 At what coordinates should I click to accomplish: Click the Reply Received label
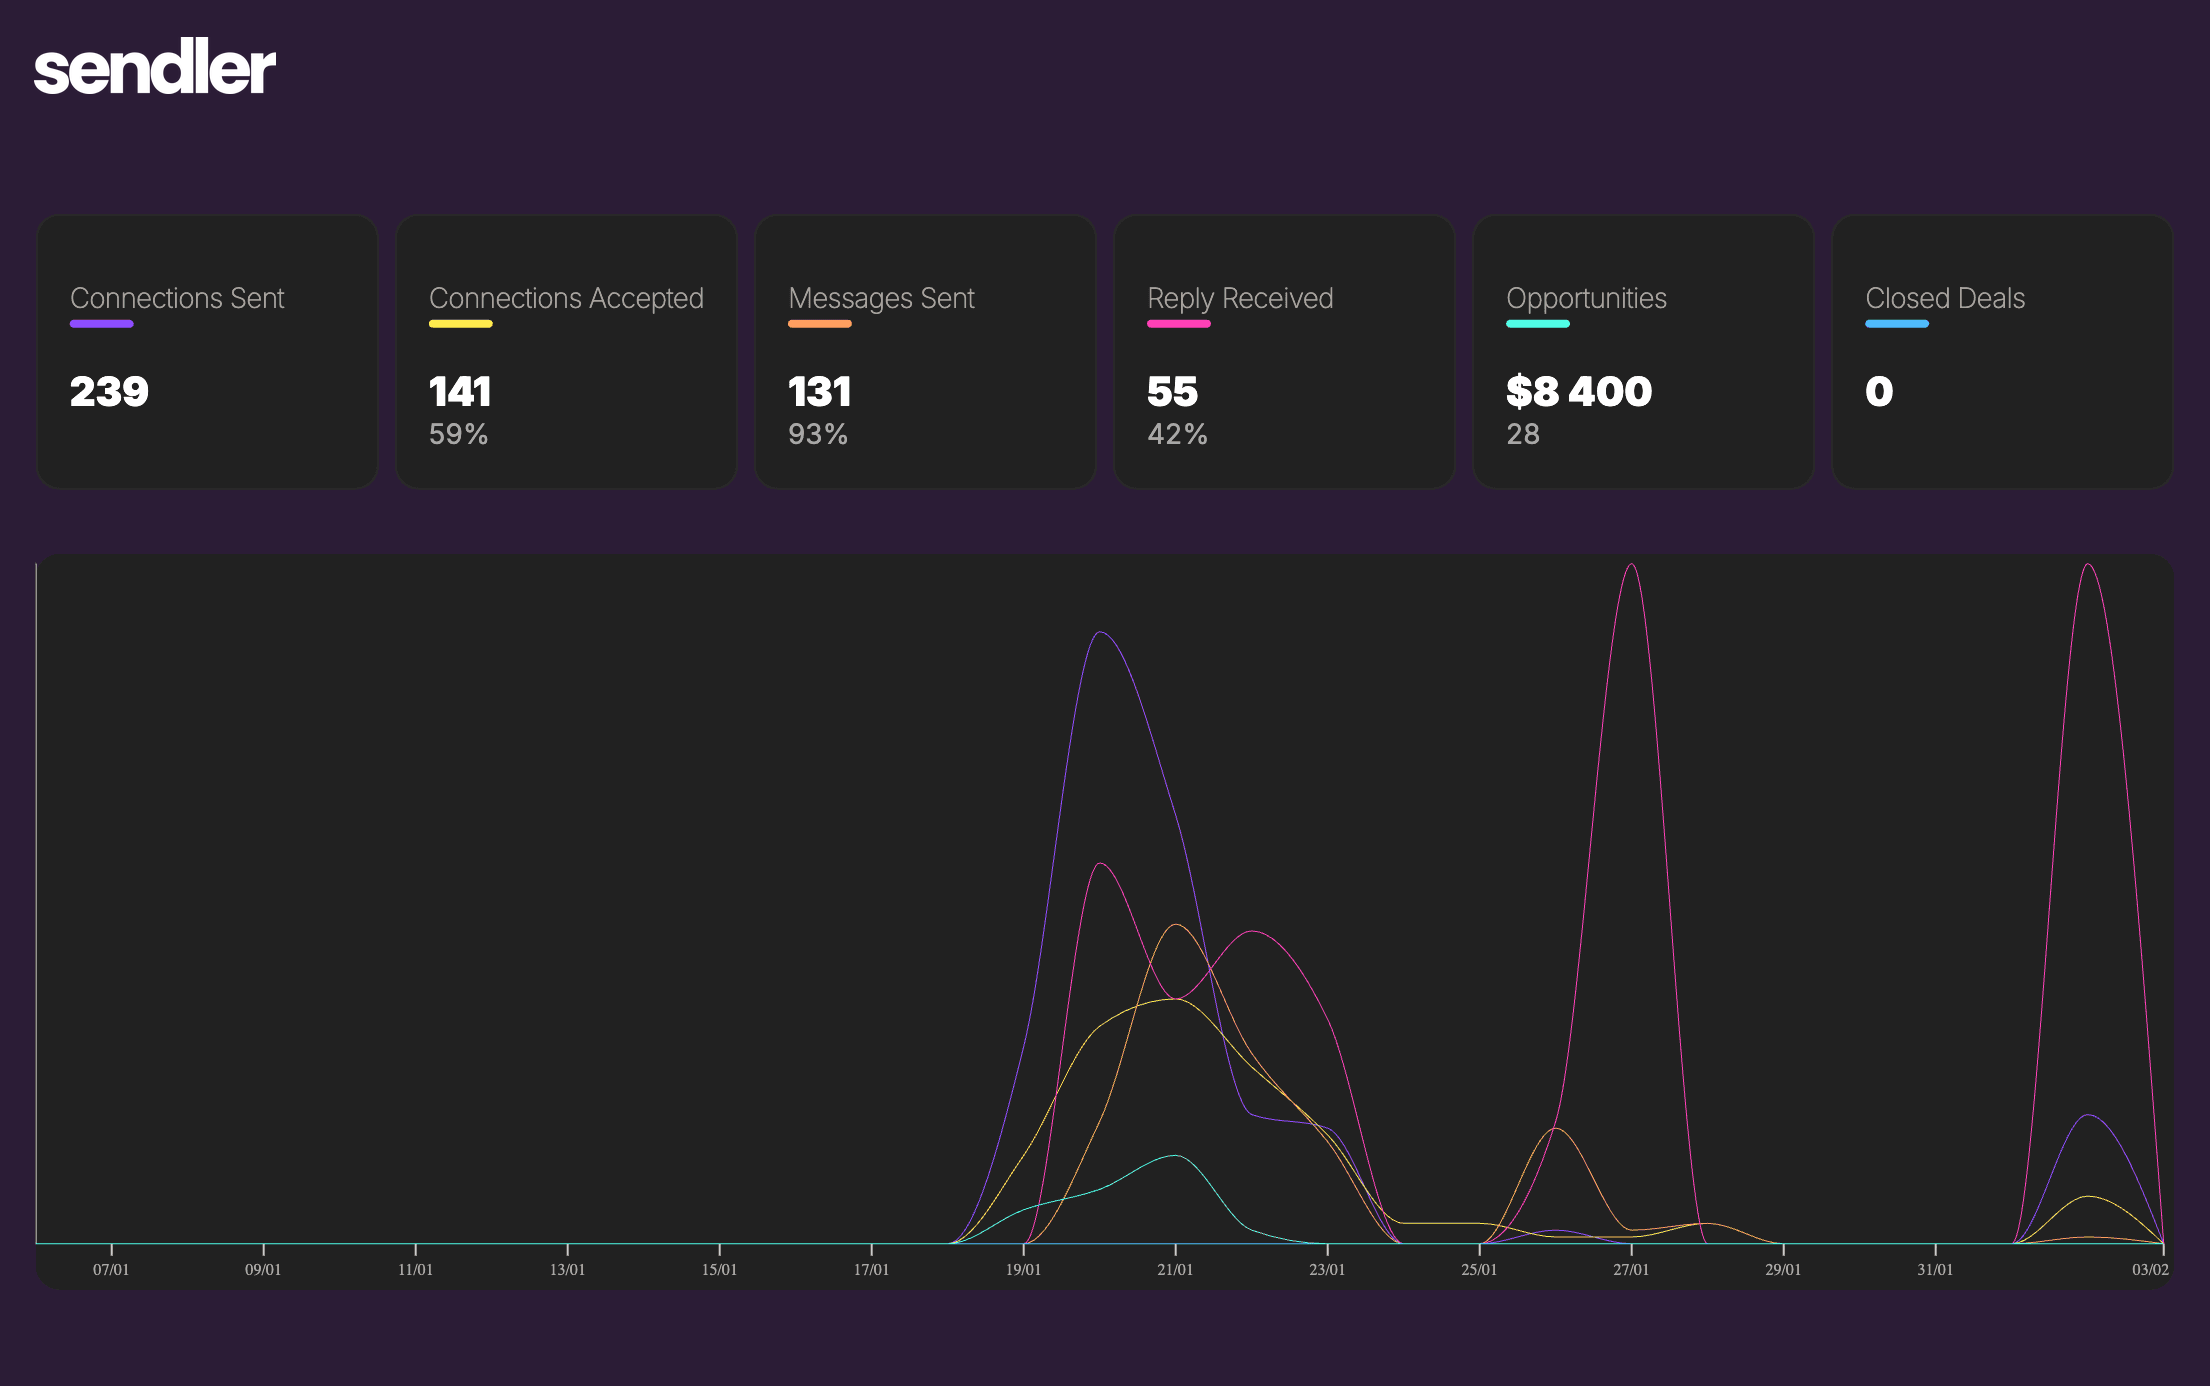1240,298
